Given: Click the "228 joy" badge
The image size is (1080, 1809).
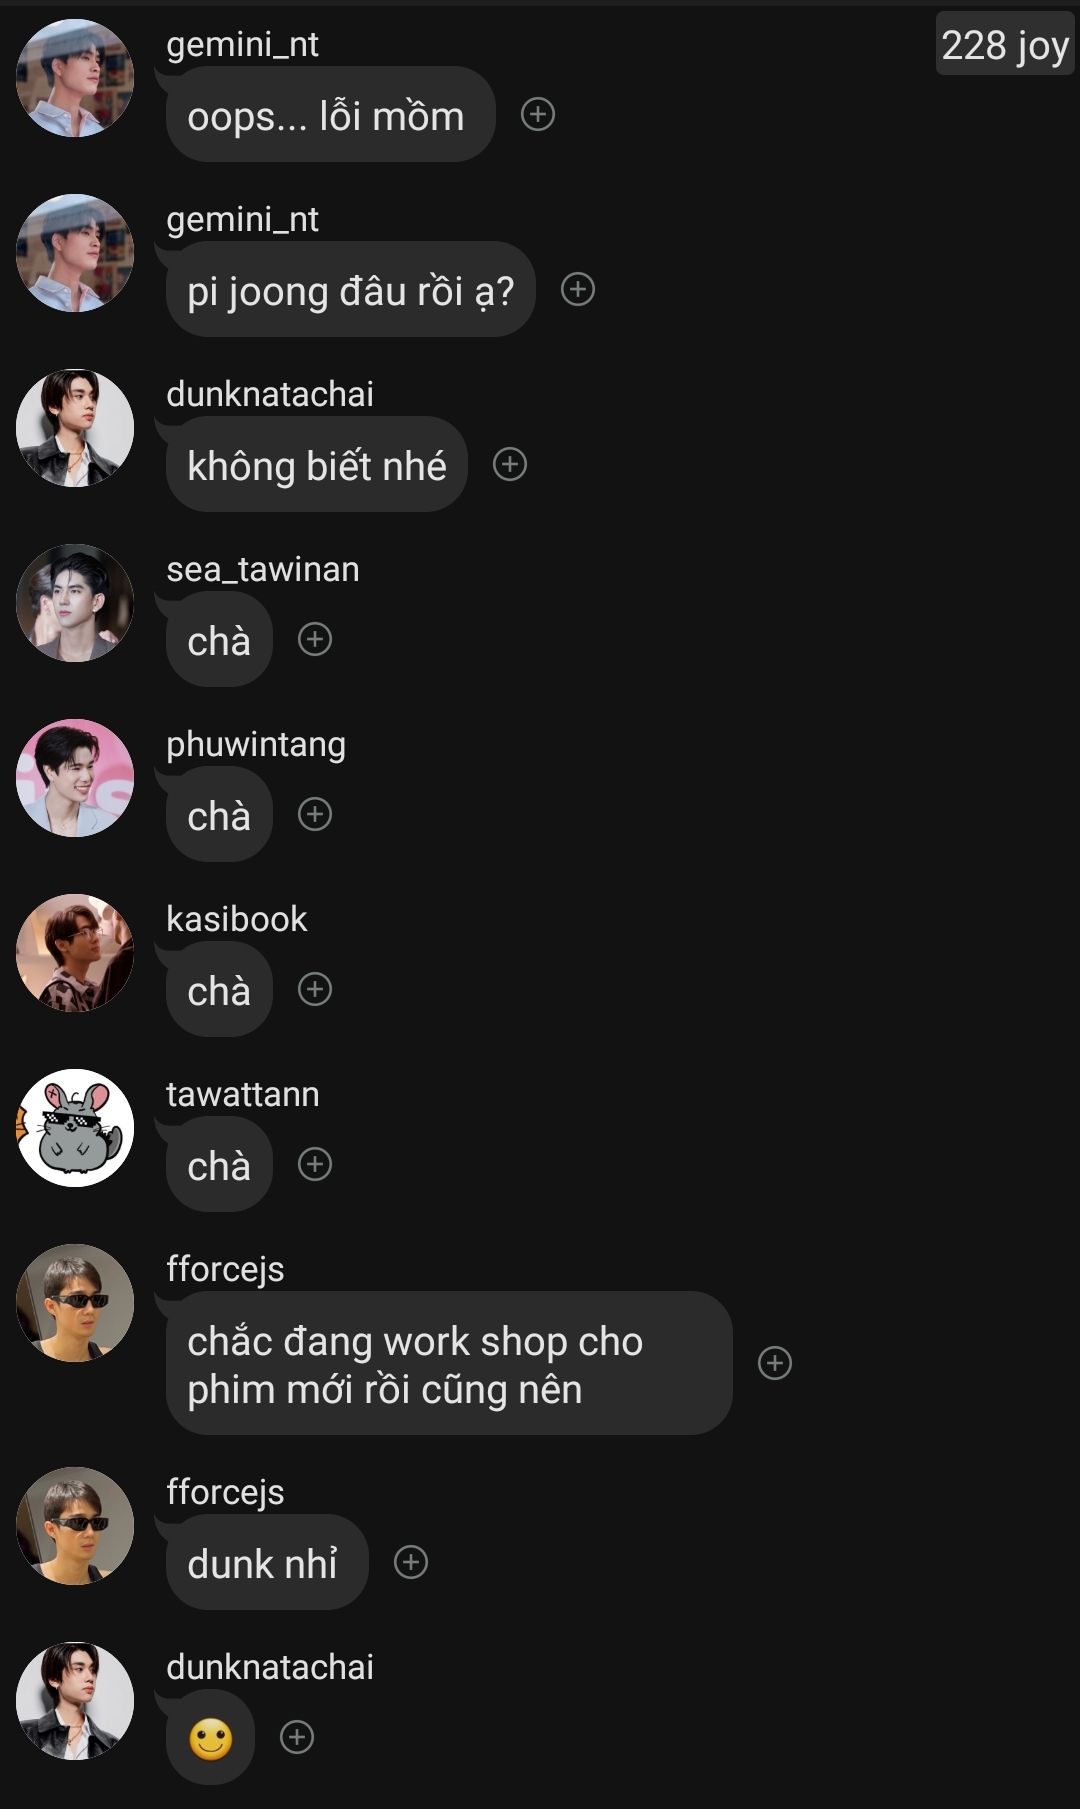Looking at the screenshot, I should (1005, 44).
